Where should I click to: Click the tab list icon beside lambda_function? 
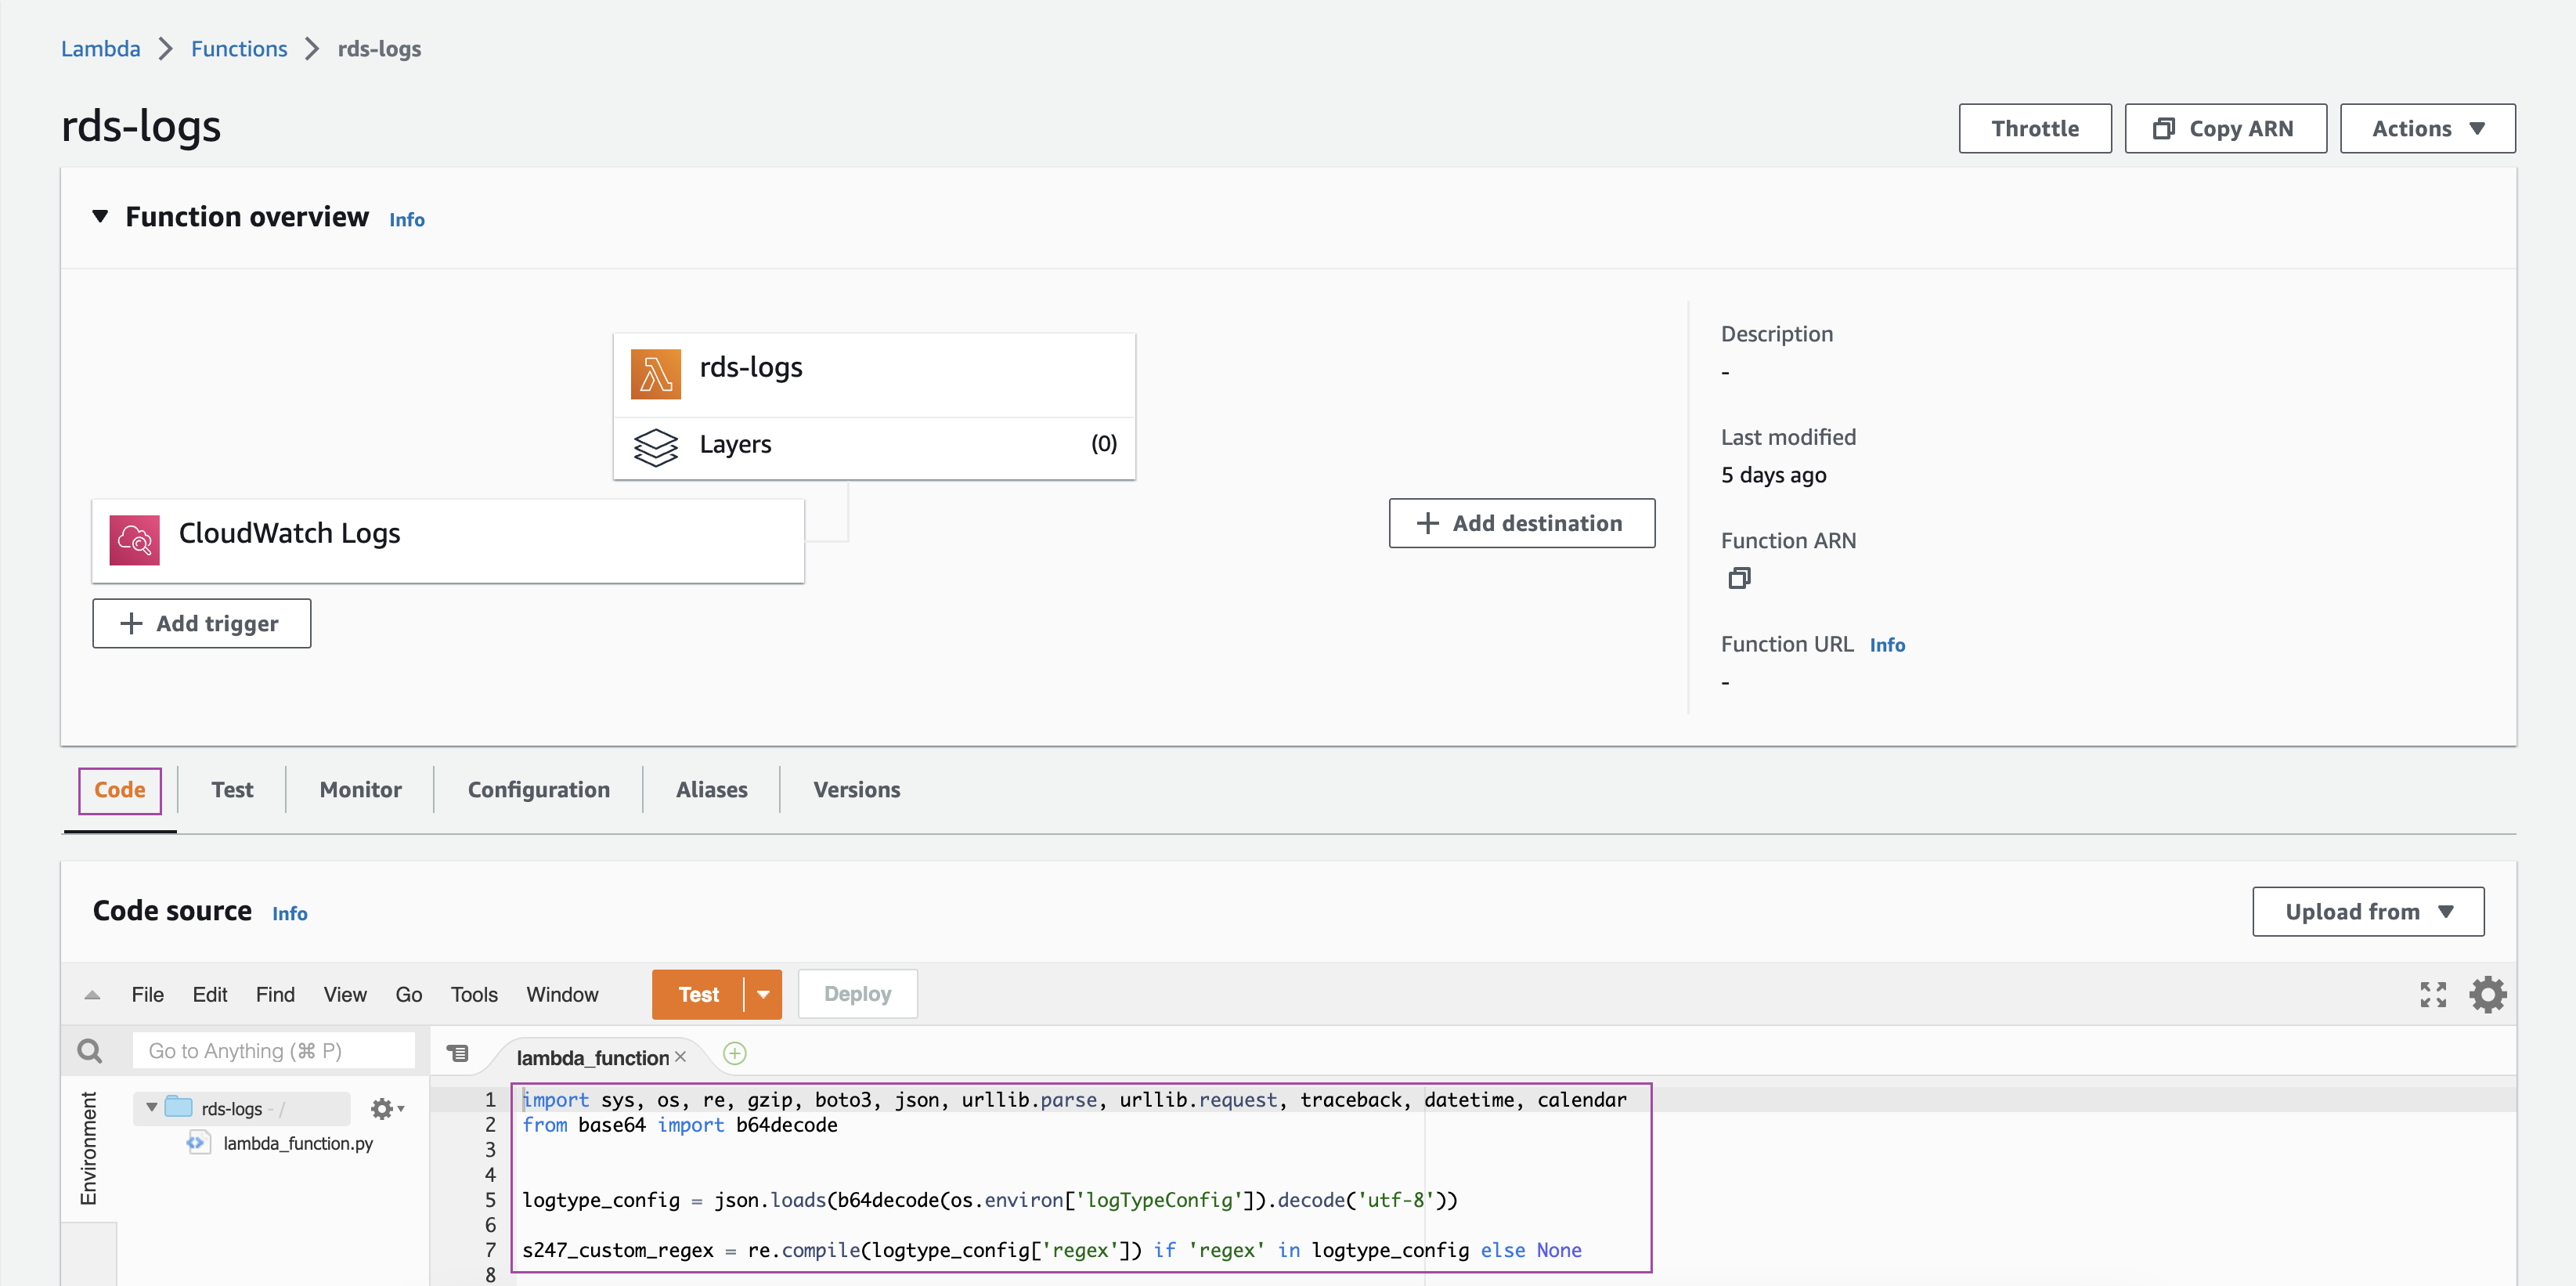[458, 1053]
